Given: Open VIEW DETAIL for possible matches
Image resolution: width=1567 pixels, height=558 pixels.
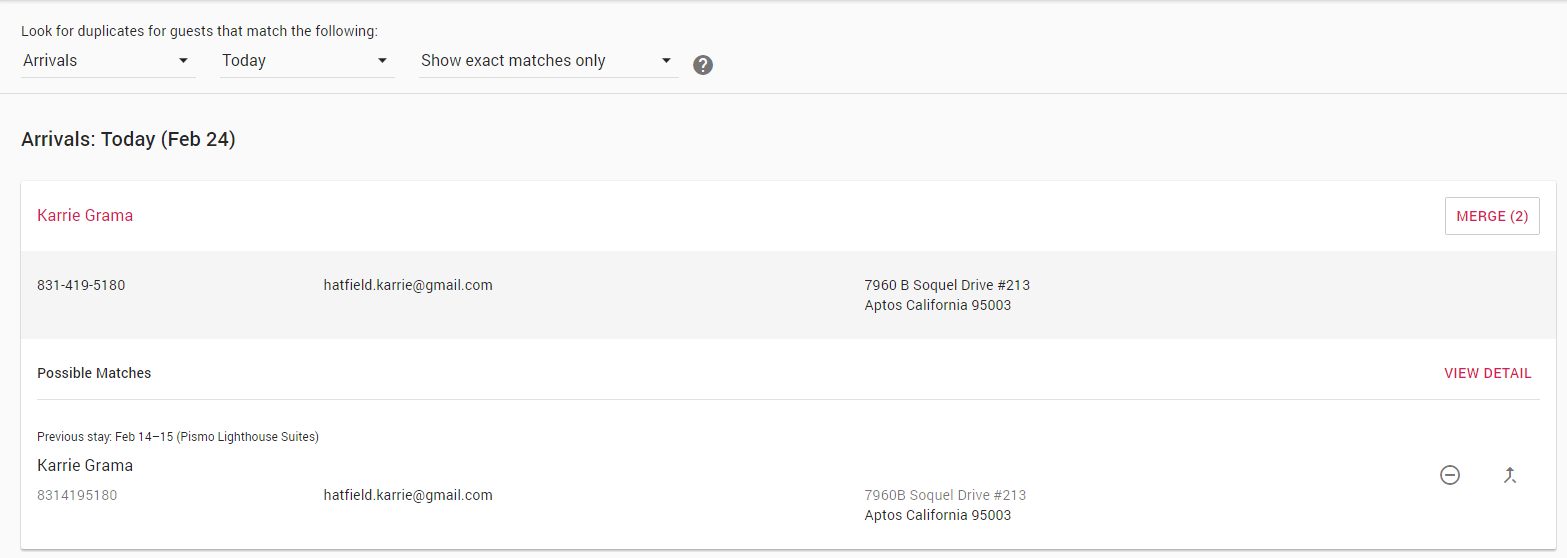Looking at the screenshot, I should (x=1487, y=373).
